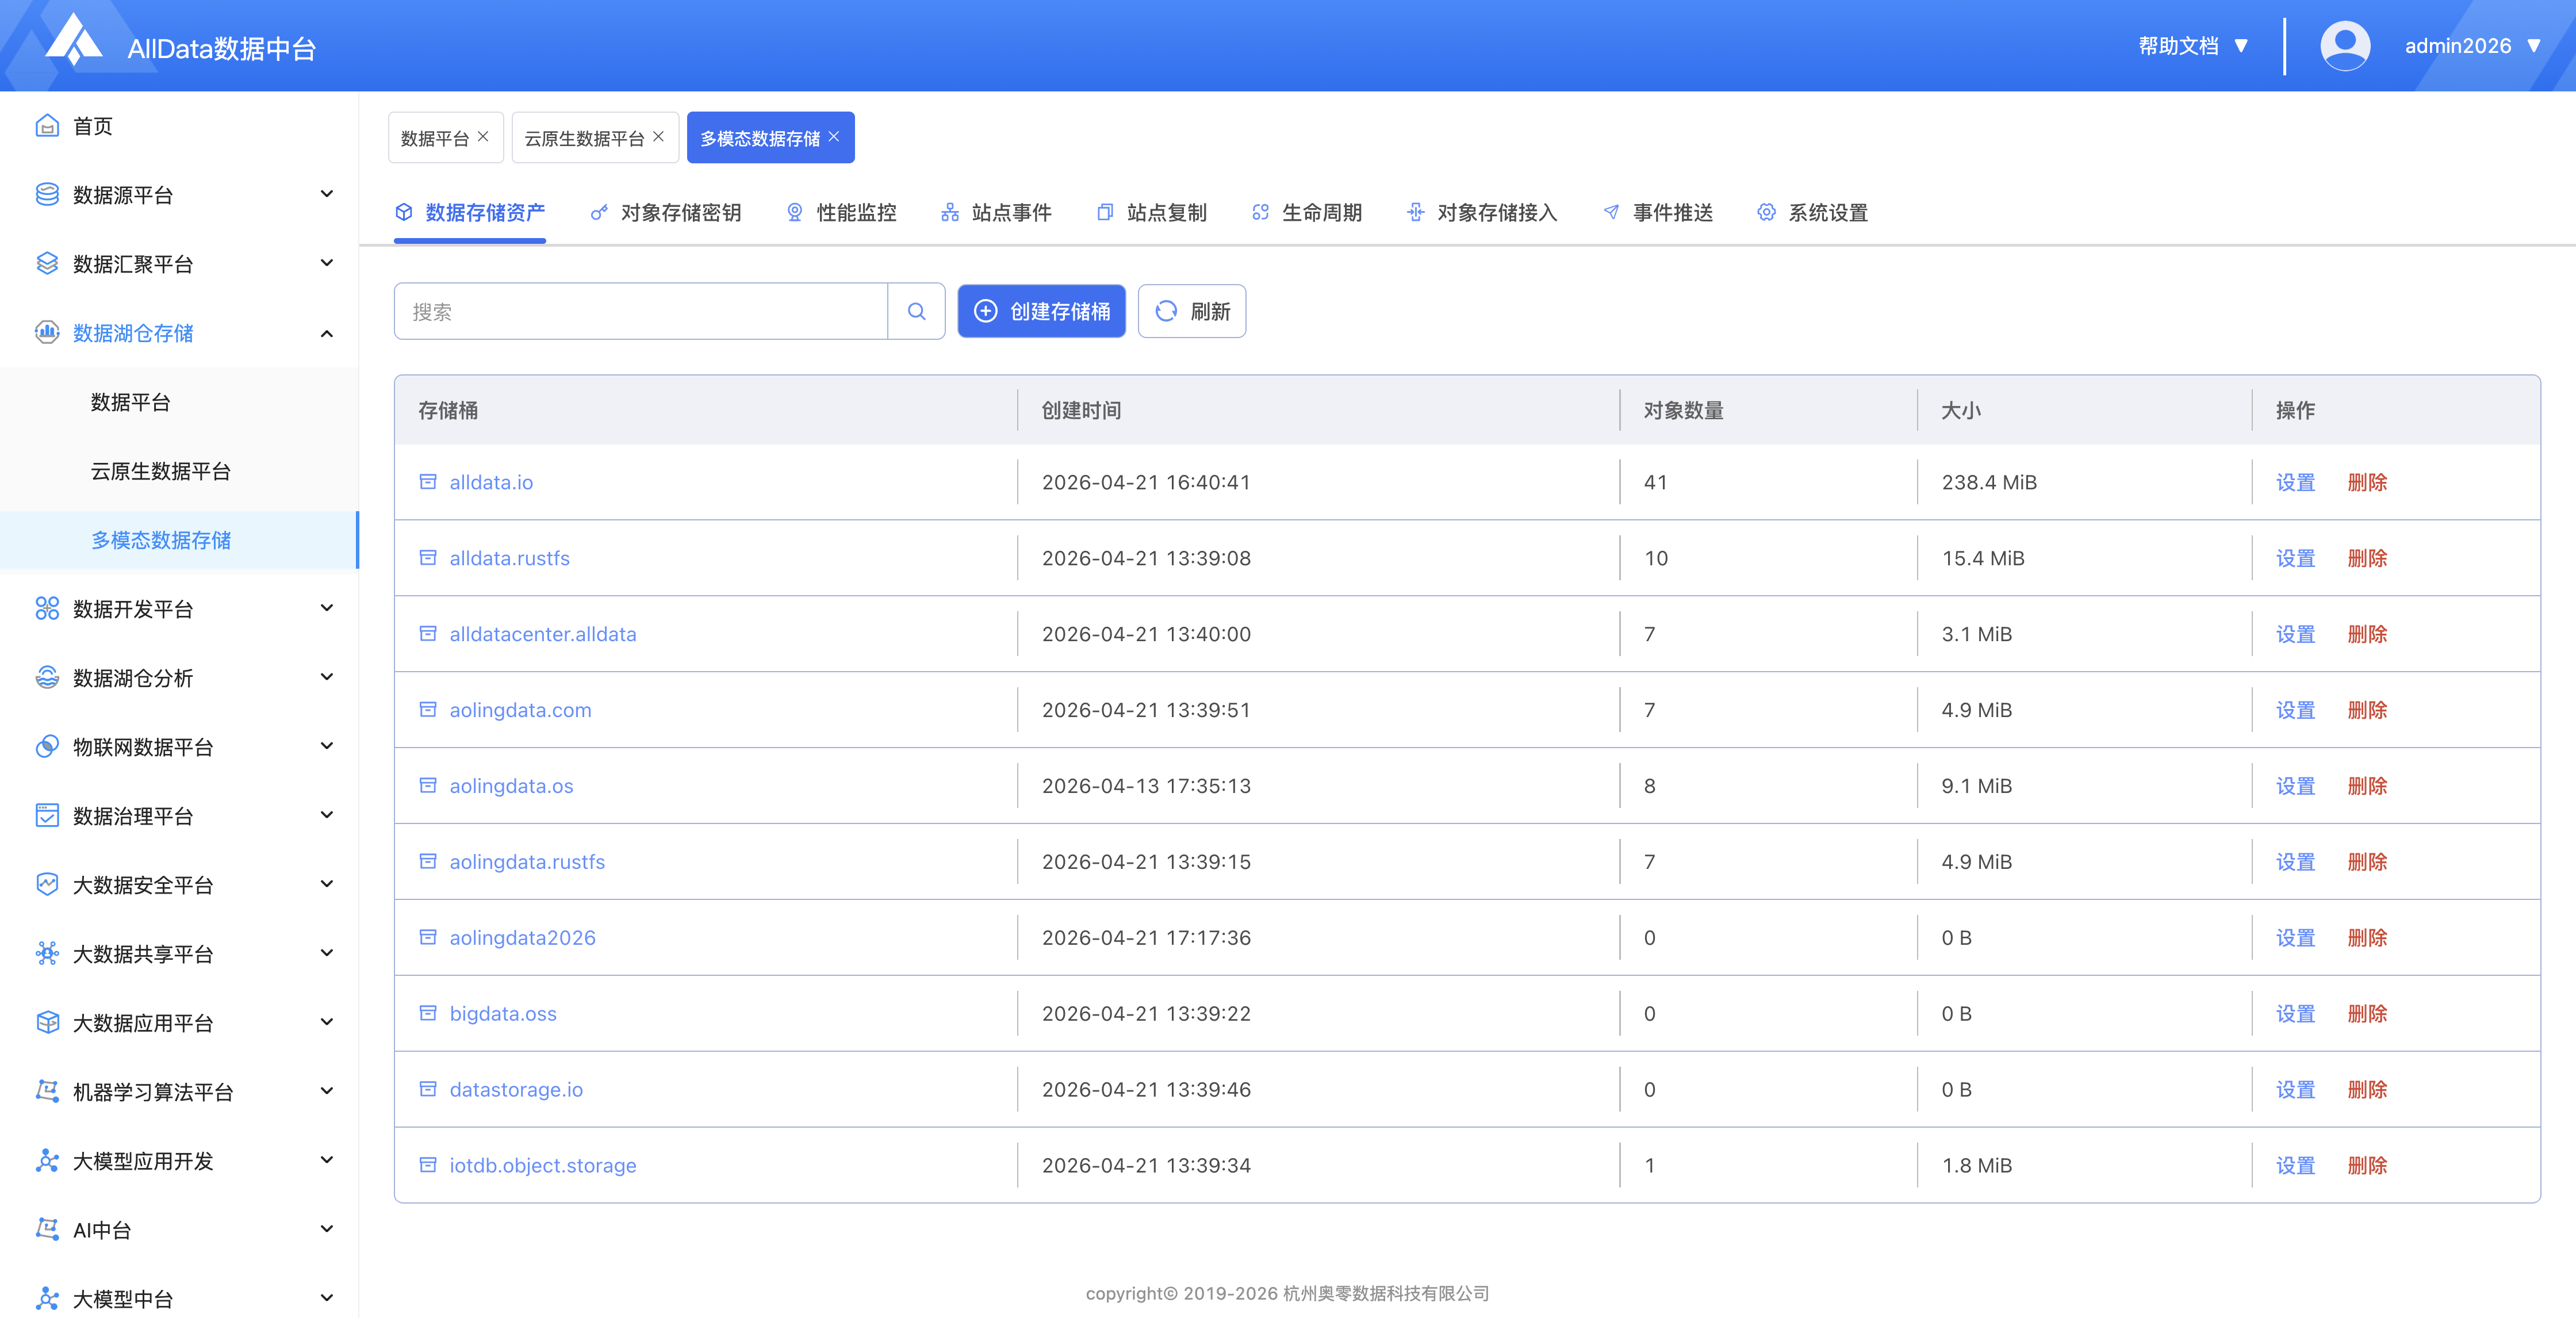Click the 物联网数据平台 sidebar icon

tap(47, 746)
